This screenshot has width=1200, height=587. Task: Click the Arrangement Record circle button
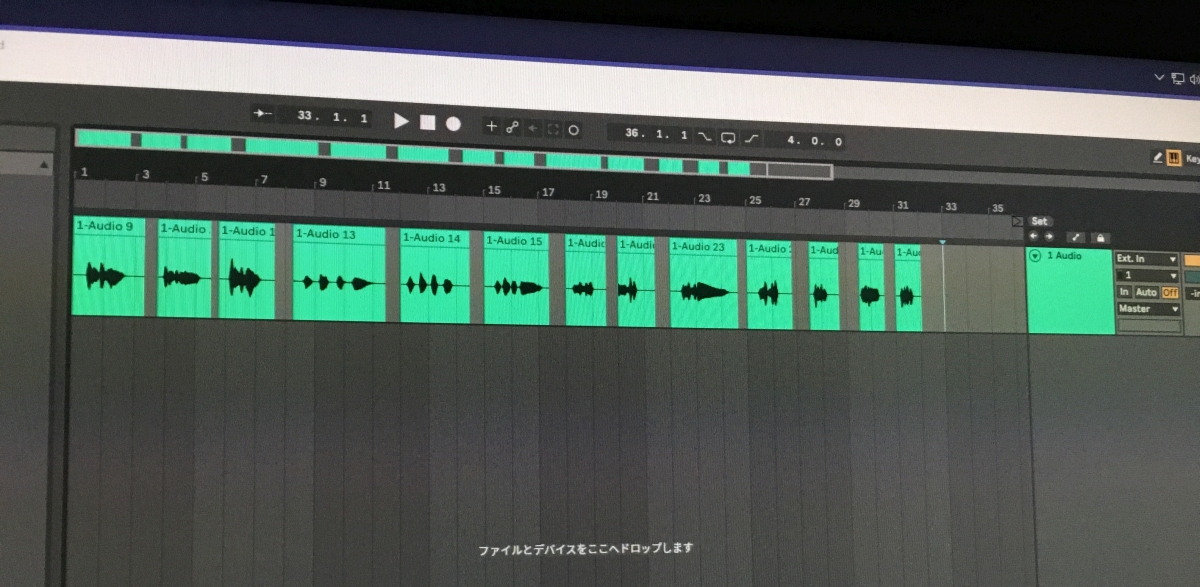click(453, 123)
